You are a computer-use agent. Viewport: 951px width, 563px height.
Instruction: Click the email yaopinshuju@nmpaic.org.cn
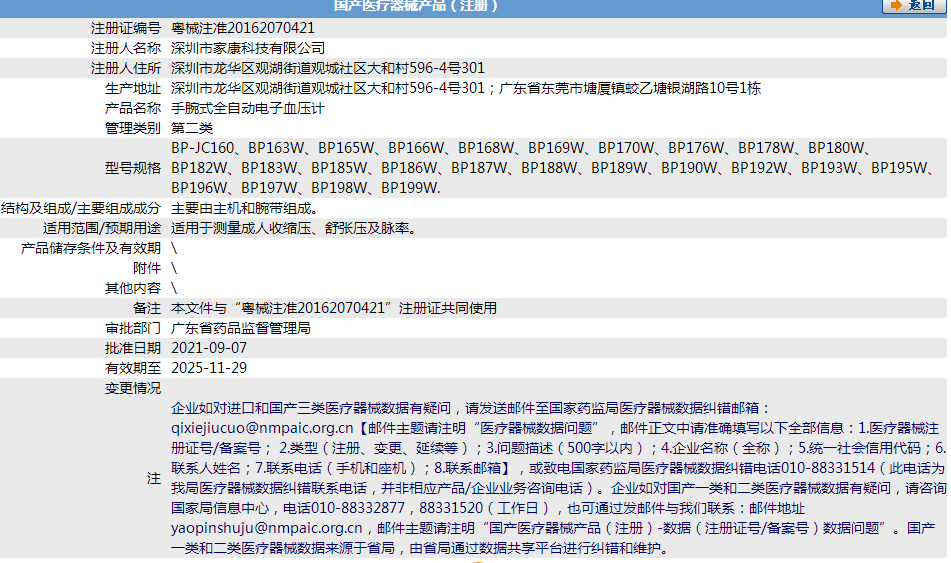click(x=267, y=528)
